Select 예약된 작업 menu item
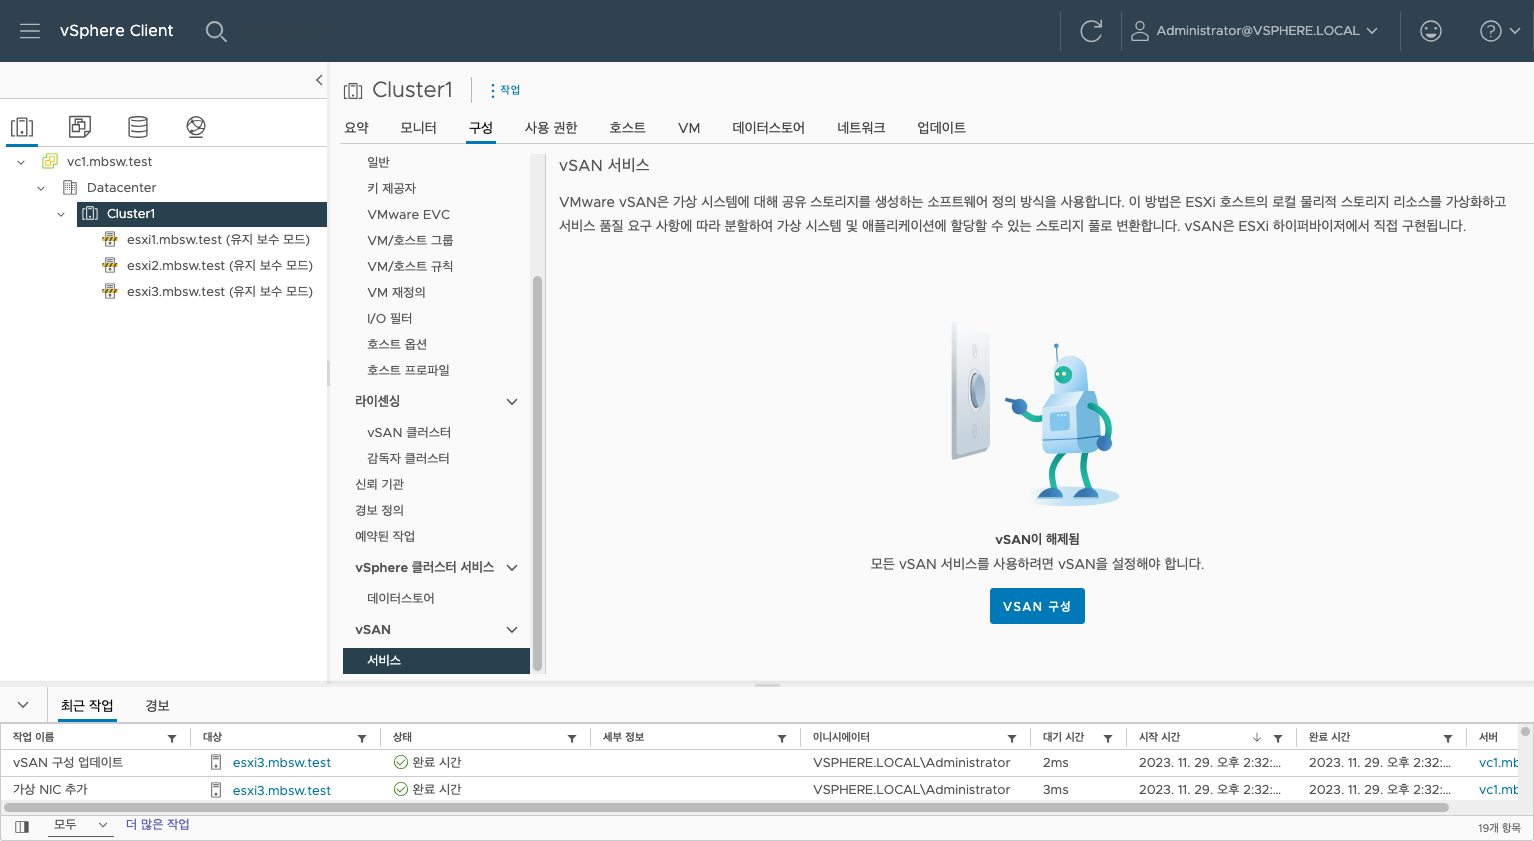Image resolution: width=1534 pixels, height=841 pixels. [x=385, y=537]
